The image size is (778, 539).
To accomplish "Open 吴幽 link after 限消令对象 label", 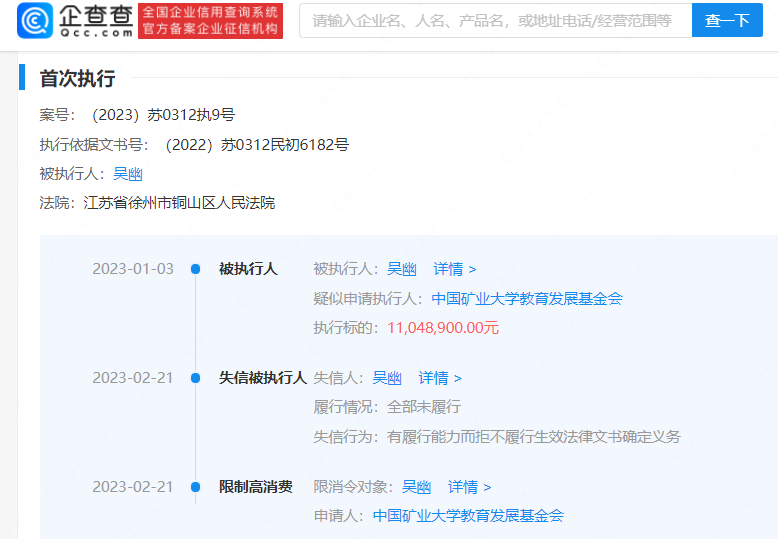I will click(416, 487).
